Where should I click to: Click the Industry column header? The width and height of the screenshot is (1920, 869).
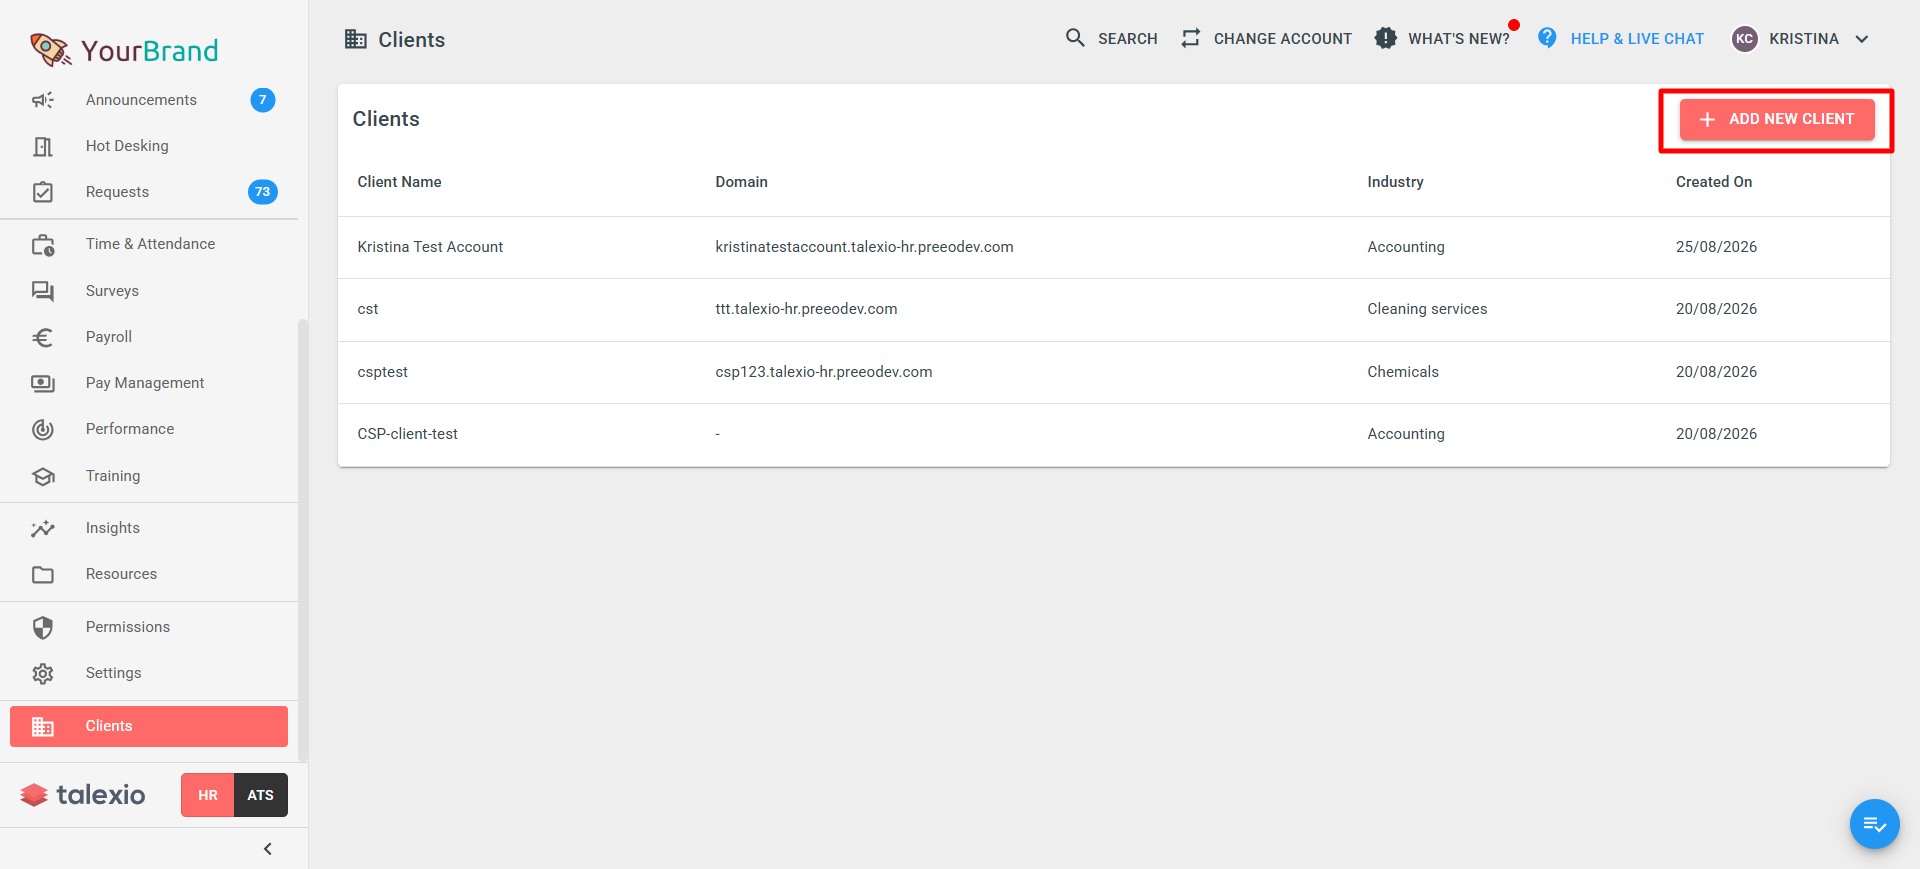click(1395, 182)
